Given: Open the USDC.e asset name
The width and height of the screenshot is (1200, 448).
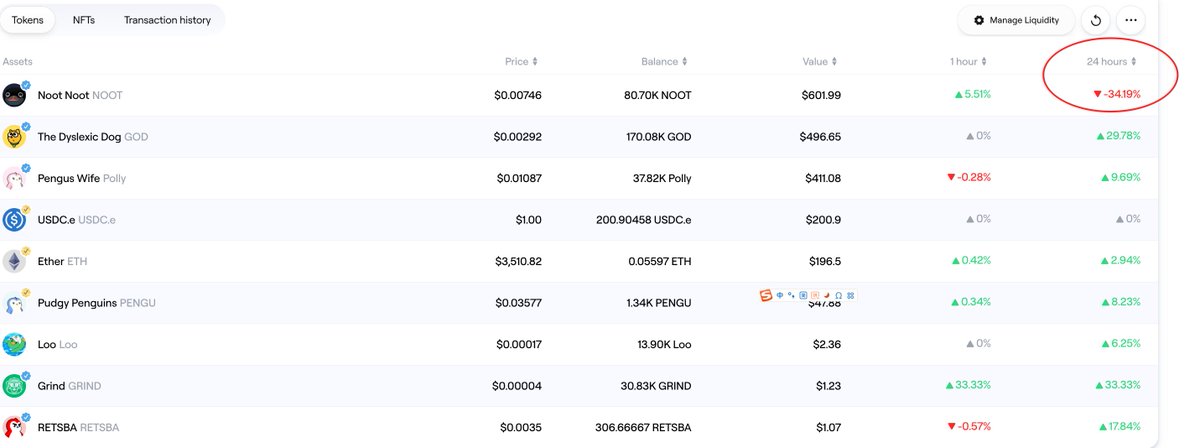Looking at the screenshot, I should coord(77,220).
